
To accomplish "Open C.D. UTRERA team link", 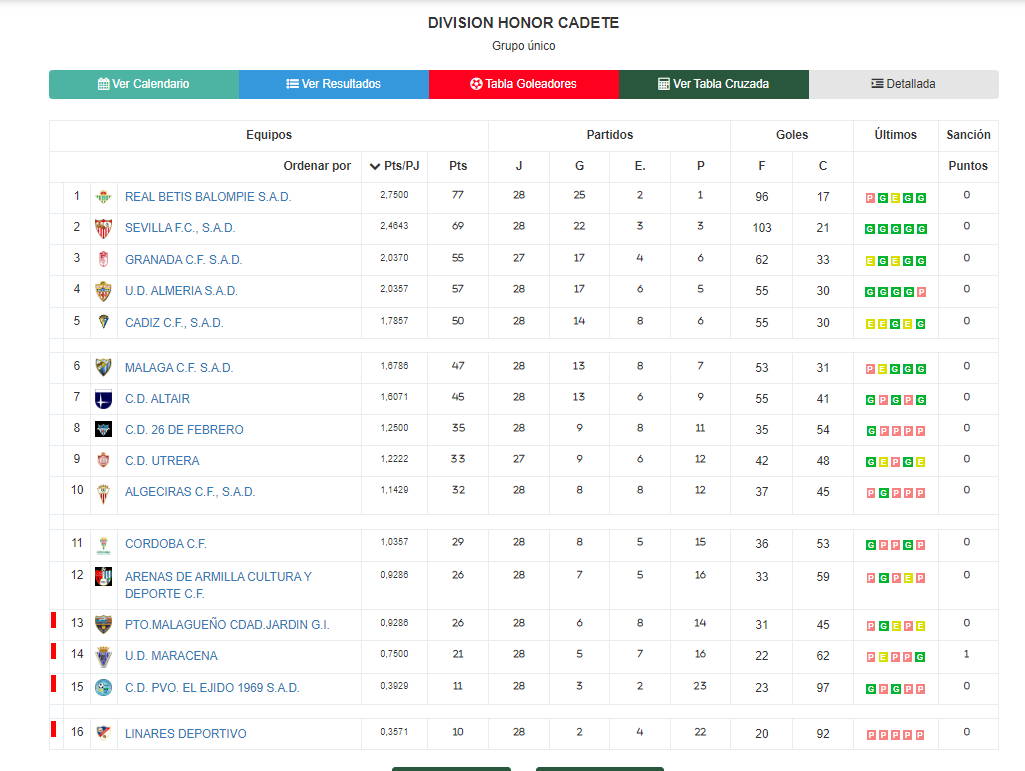I will [162, 461].
